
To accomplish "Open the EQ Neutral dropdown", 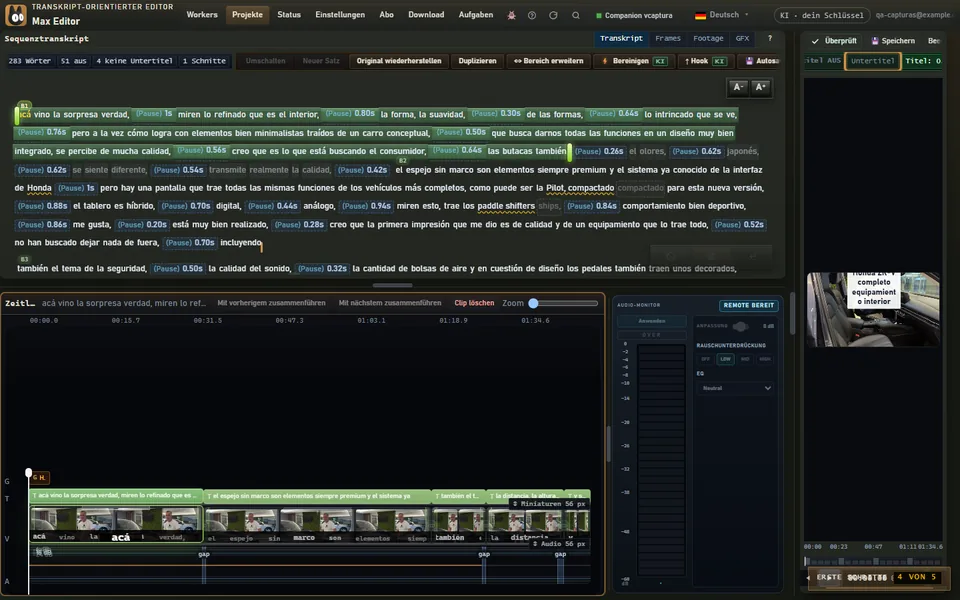I will coord(735,388).
